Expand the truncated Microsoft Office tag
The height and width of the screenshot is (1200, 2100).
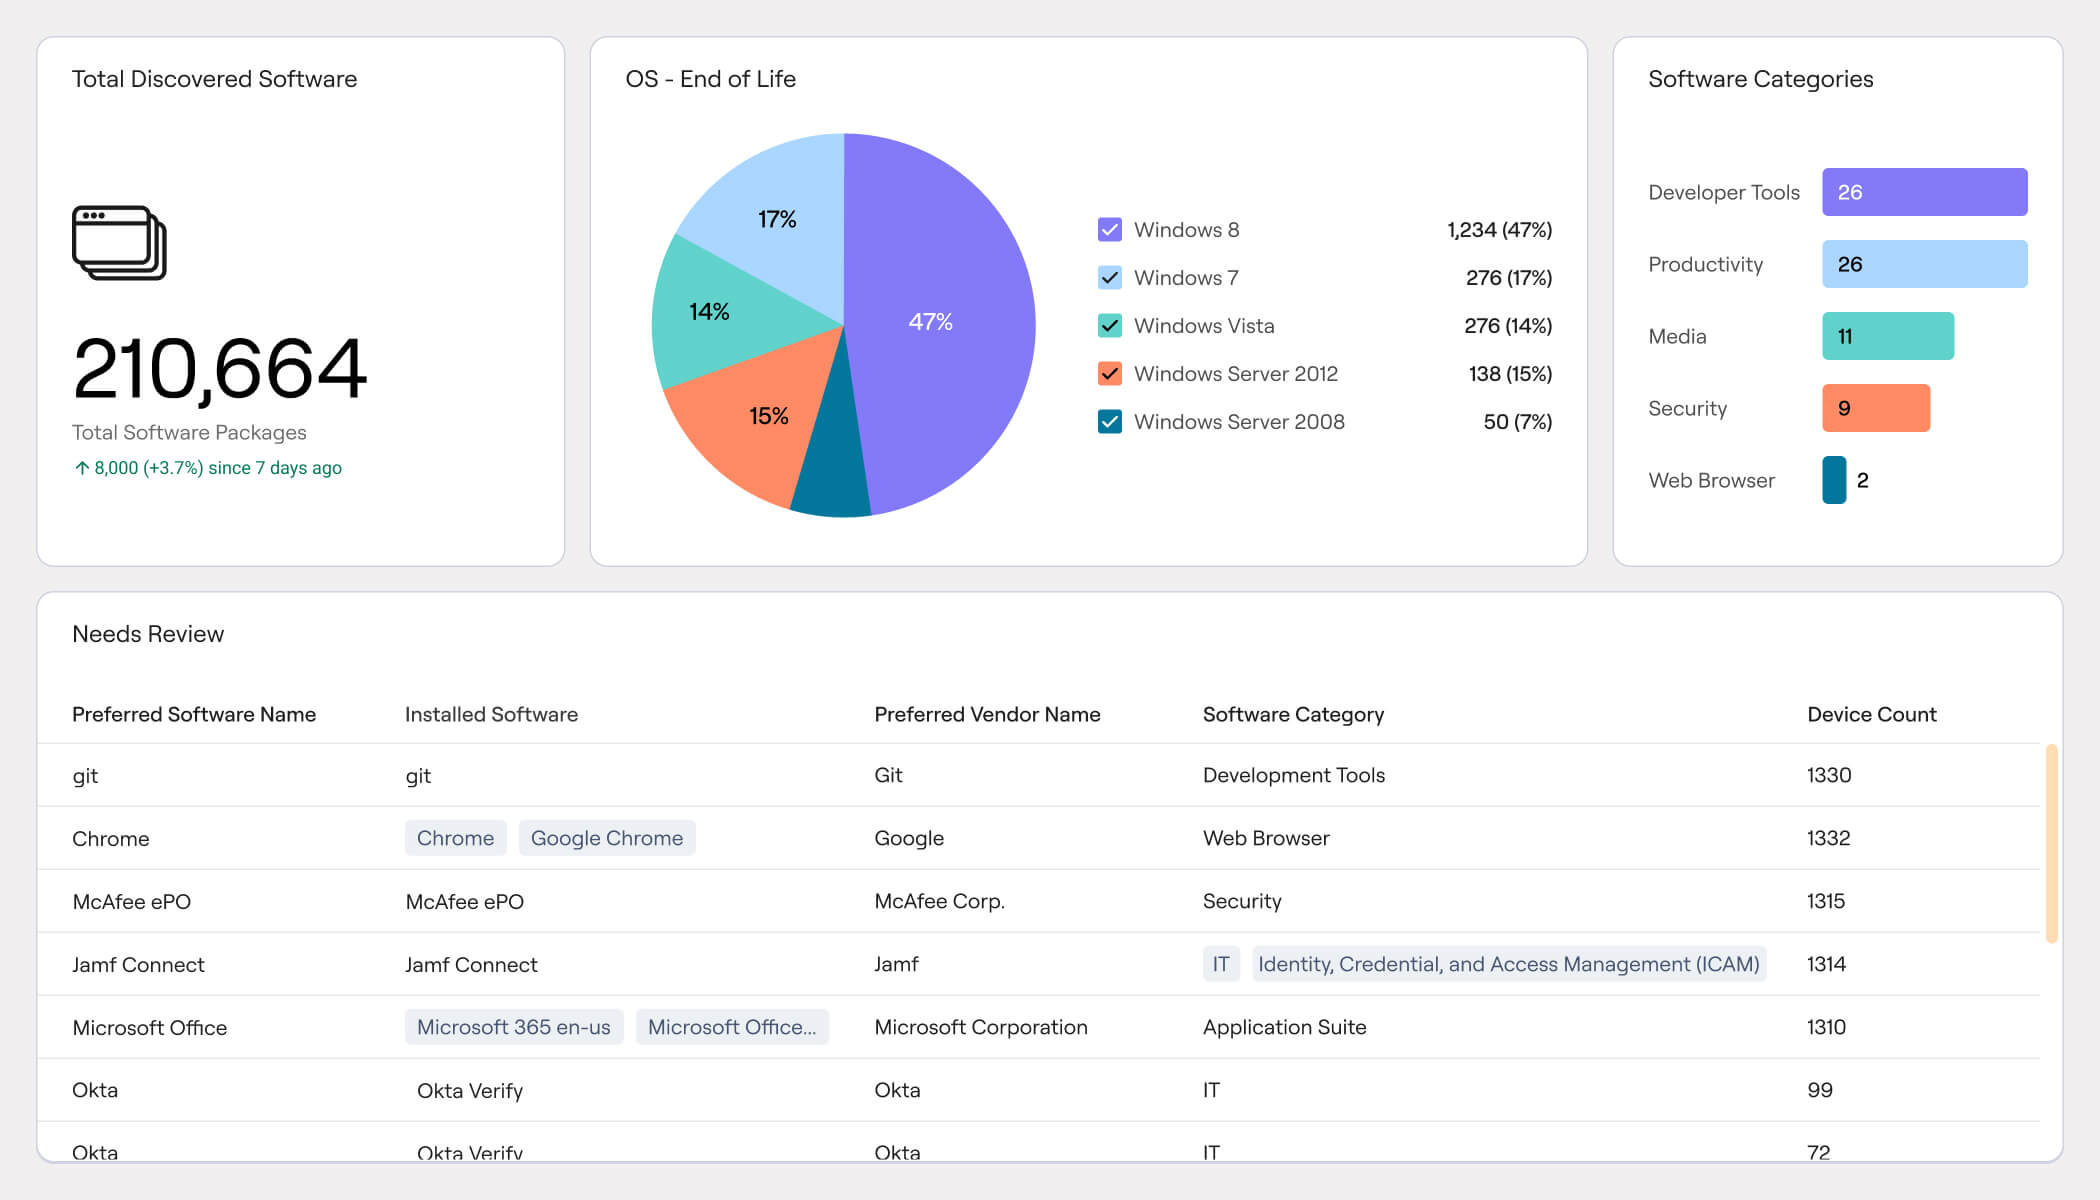click(x=731, y=1027)
